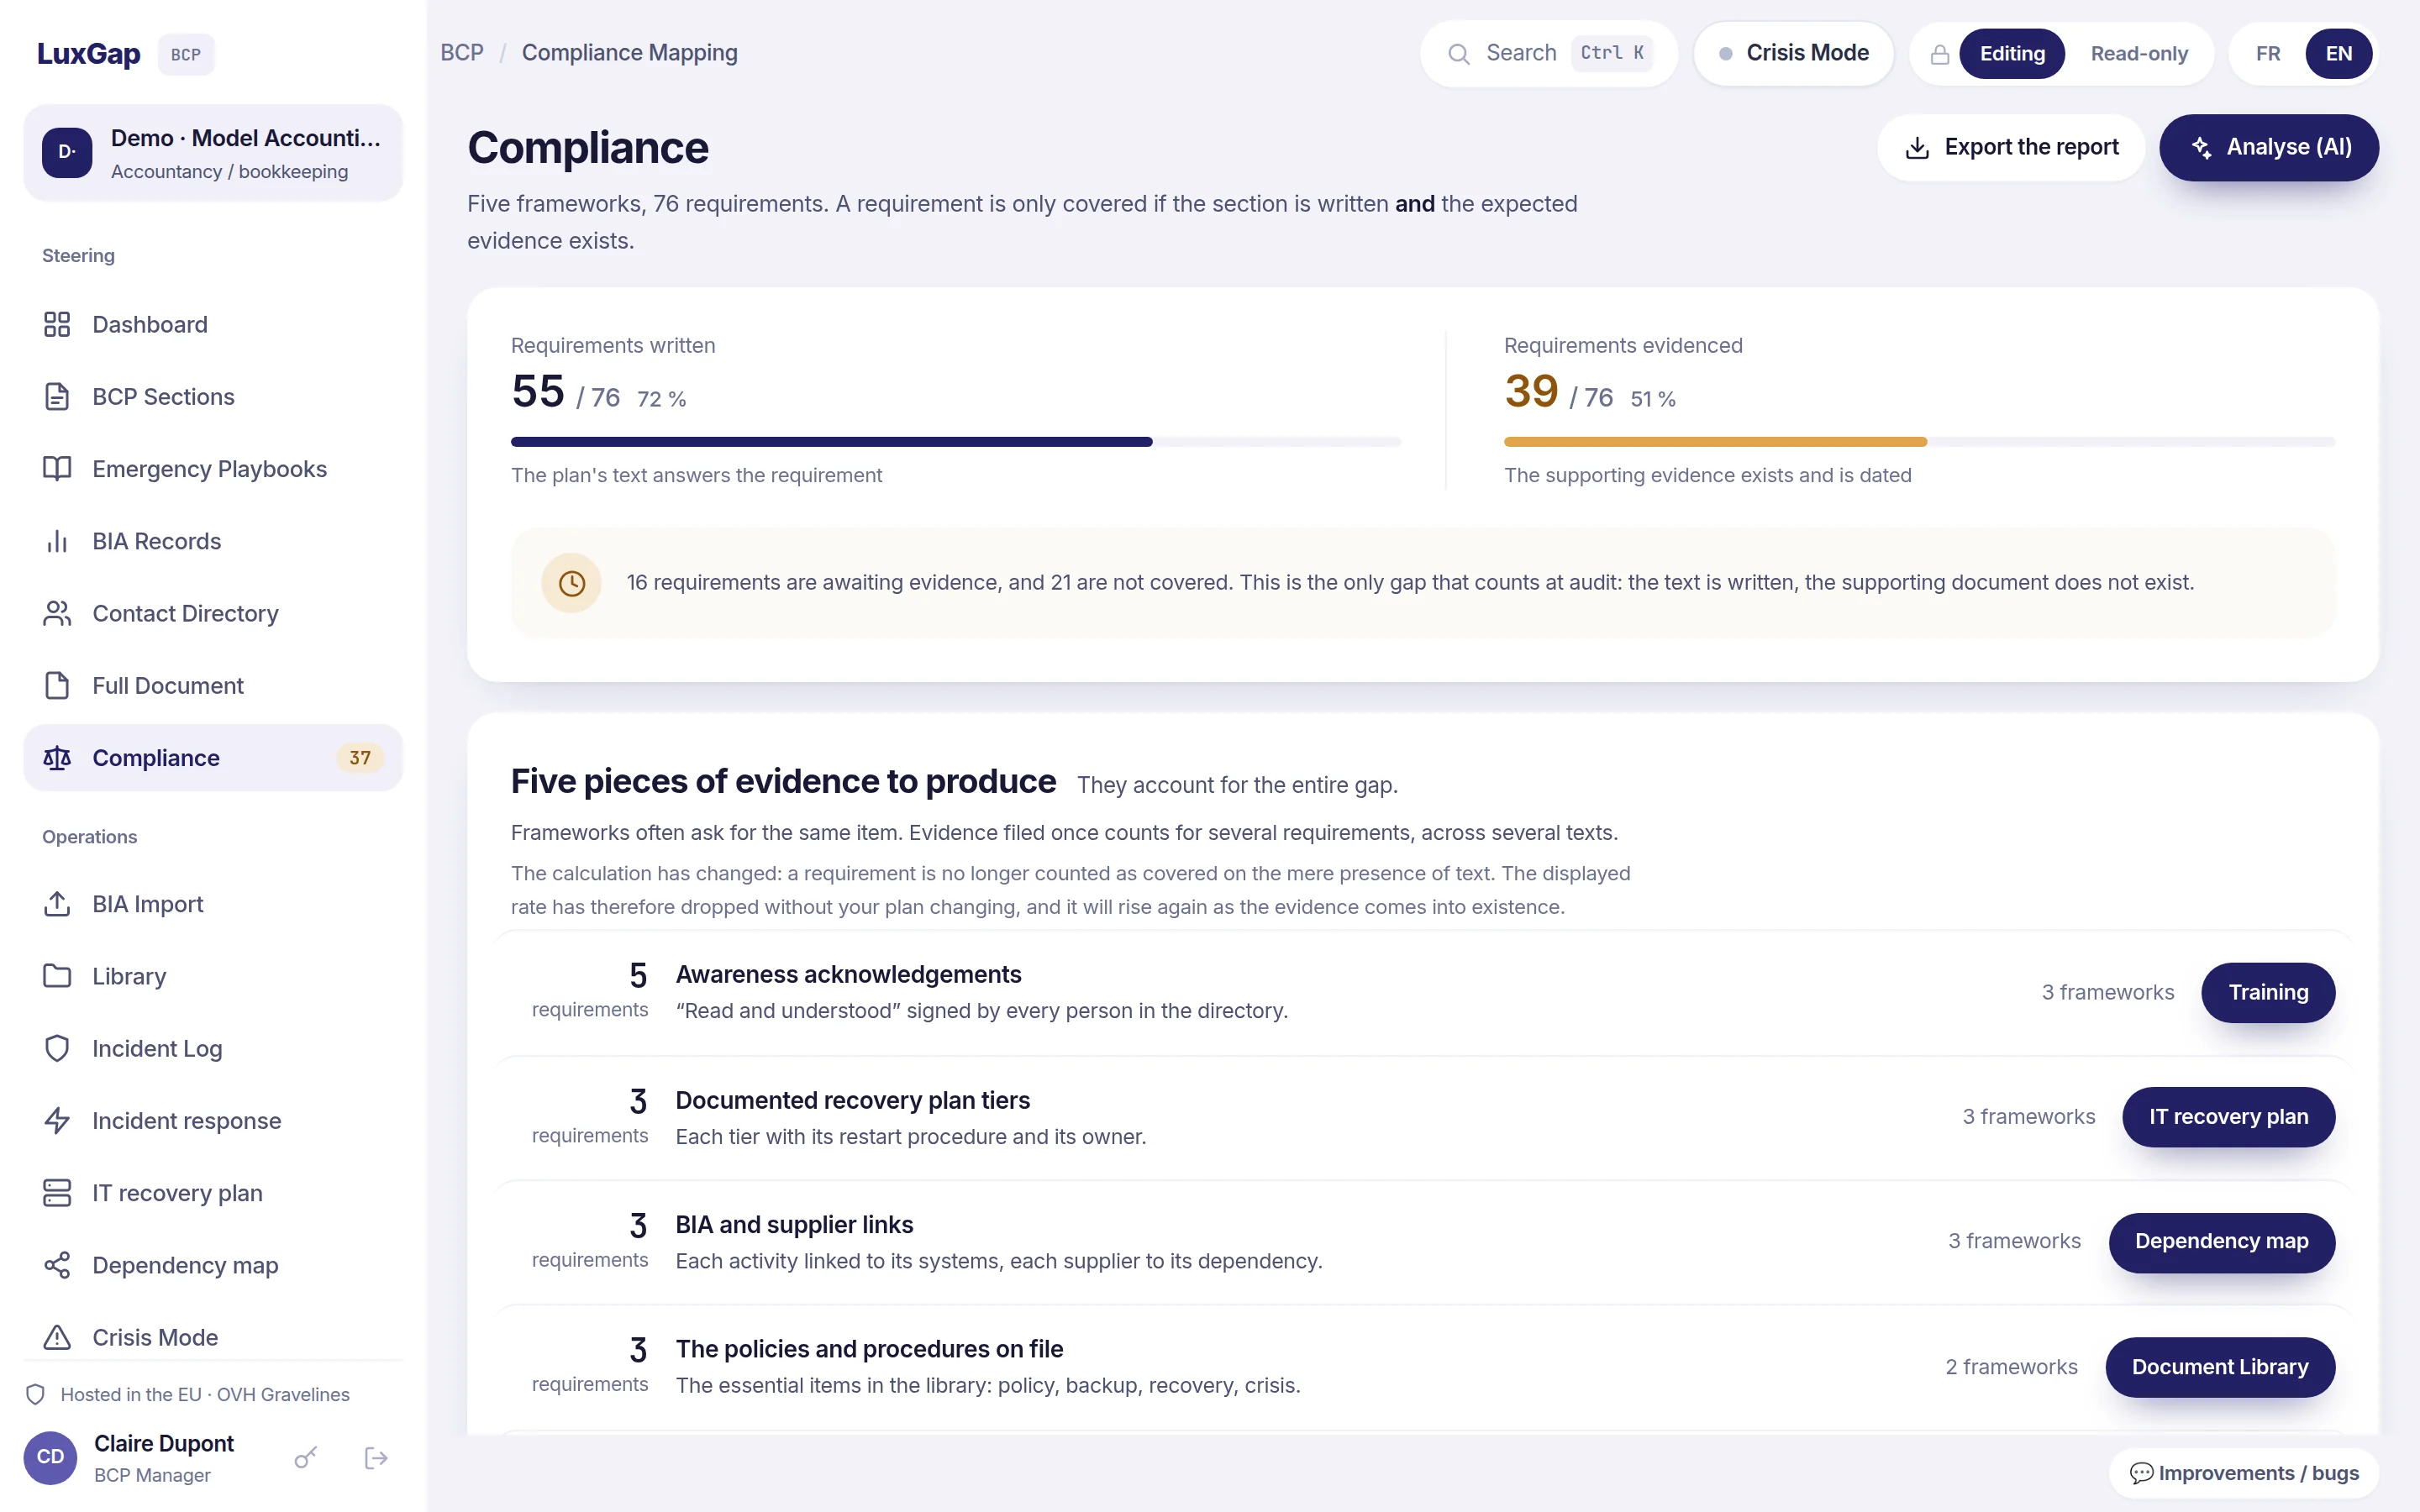Open Incident Log shield icon
The width and height of the screenshot is (2420, 1512).
click(x=57, y=1048)
